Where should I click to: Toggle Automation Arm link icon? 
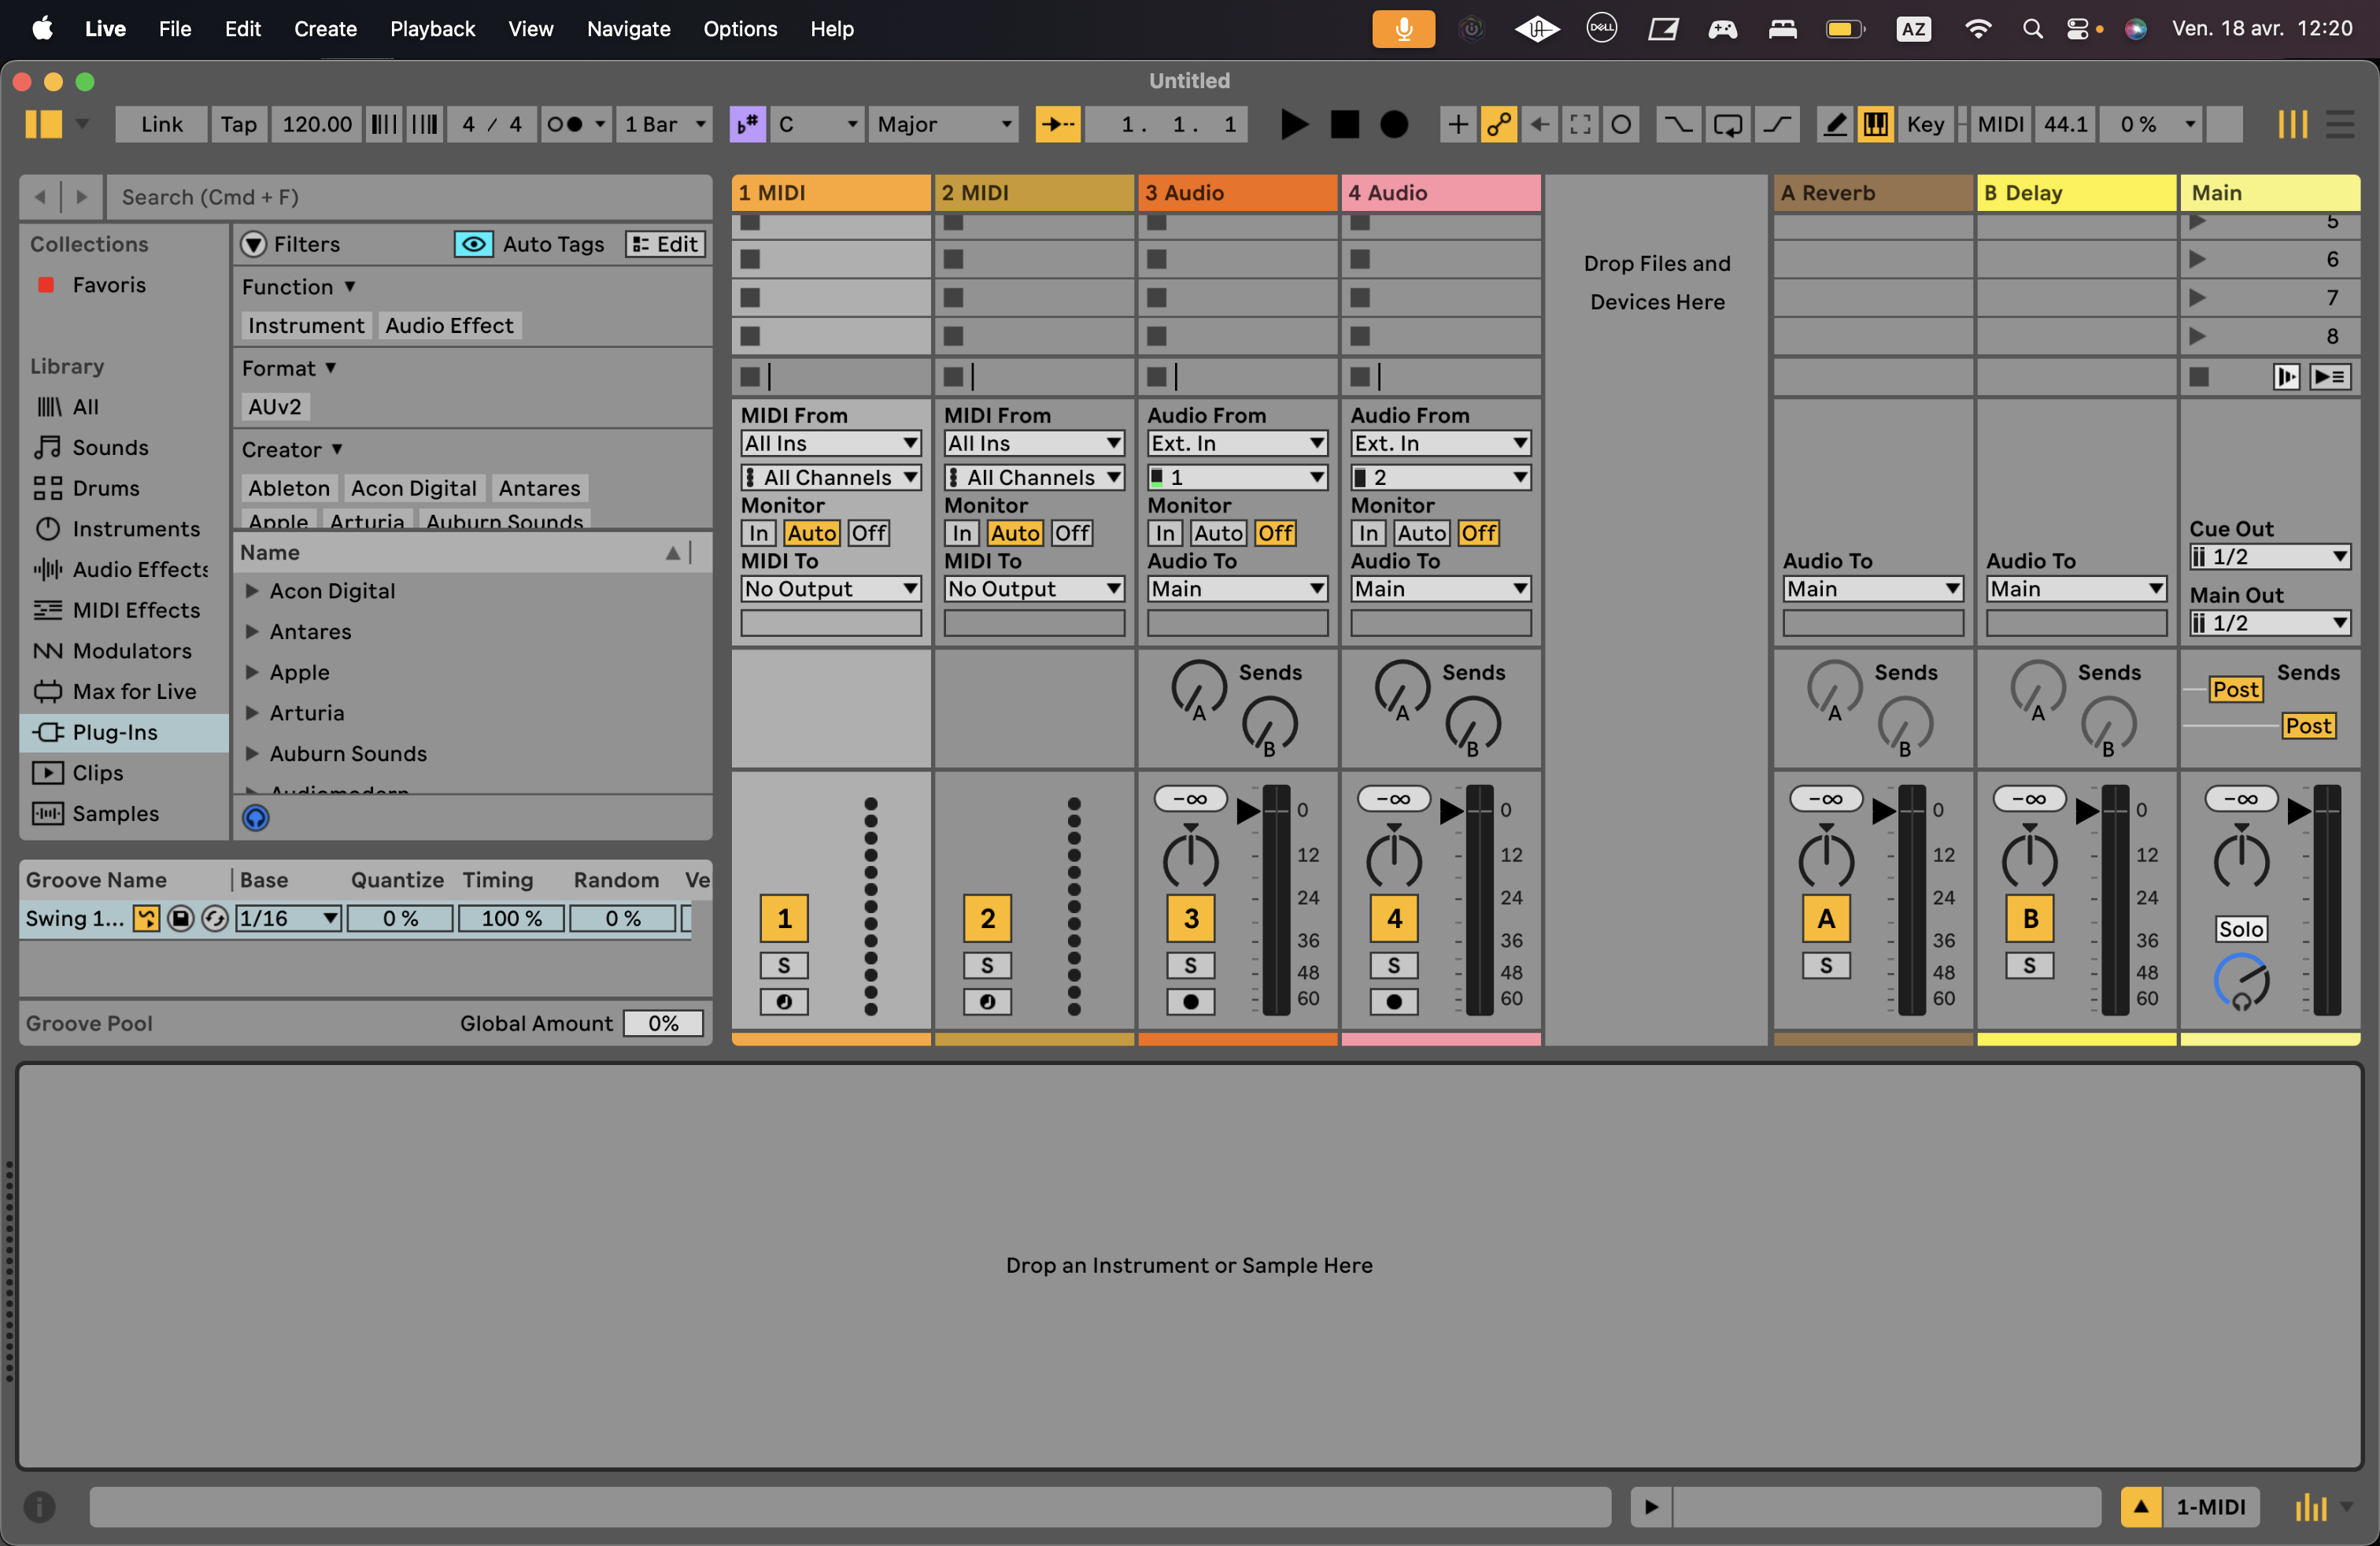coord(1498,124)
